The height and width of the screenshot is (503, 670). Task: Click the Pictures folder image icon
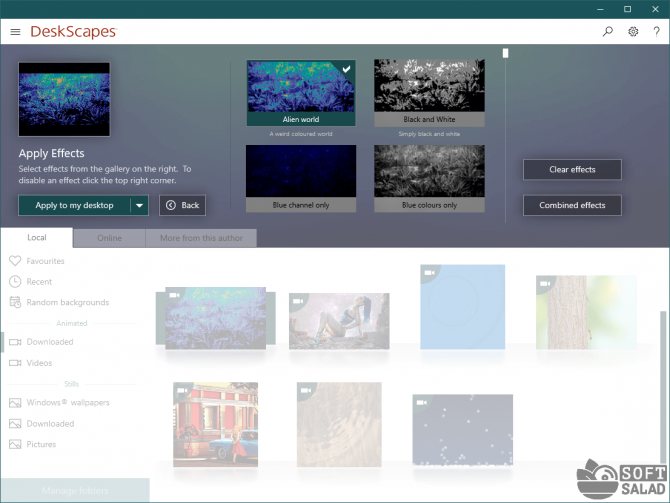[x=15, y=444]
